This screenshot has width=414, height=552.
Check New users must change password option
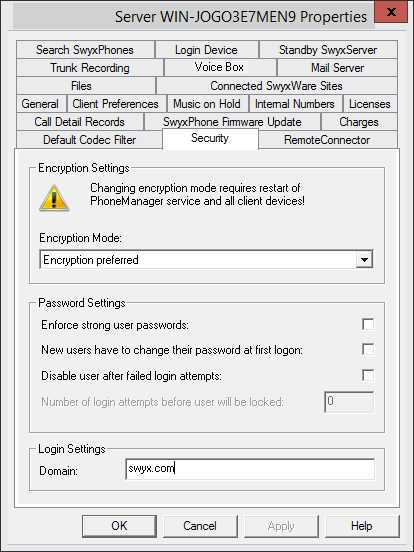(368, 350)
